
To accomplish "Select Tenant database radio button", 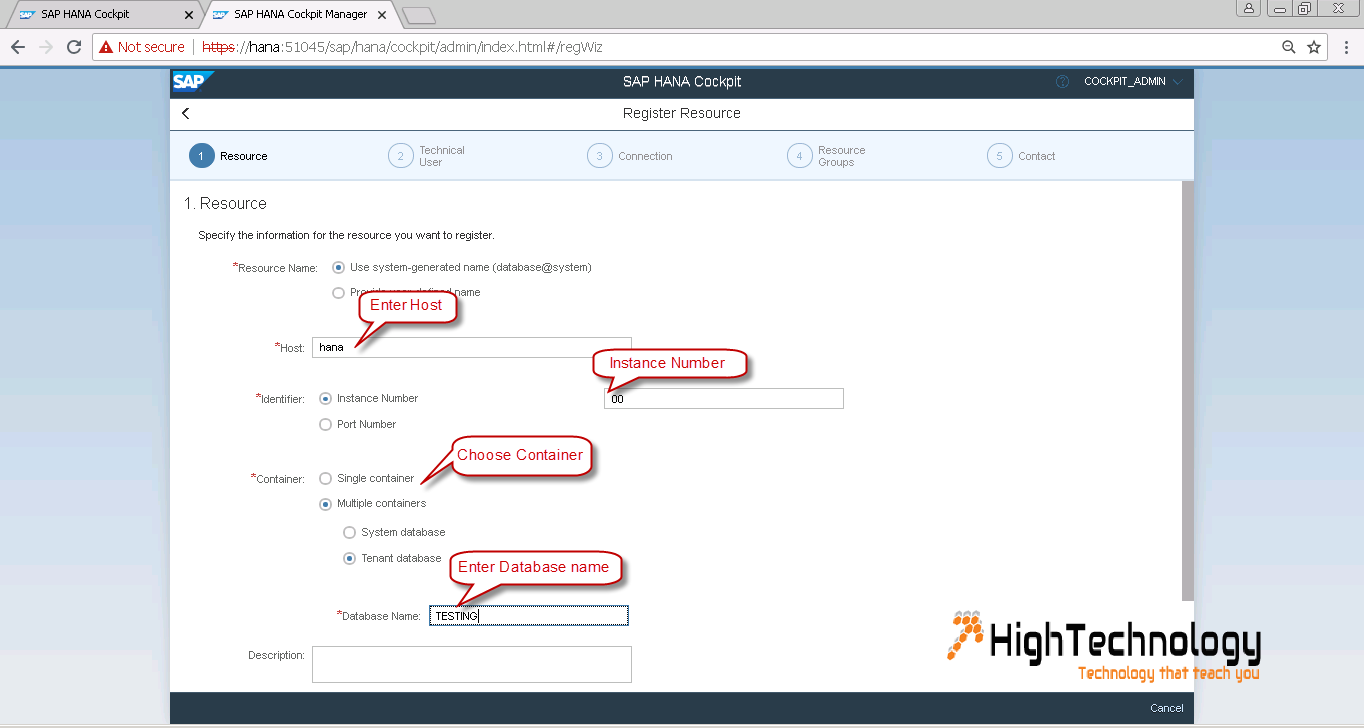I will [x=349, y=559].
